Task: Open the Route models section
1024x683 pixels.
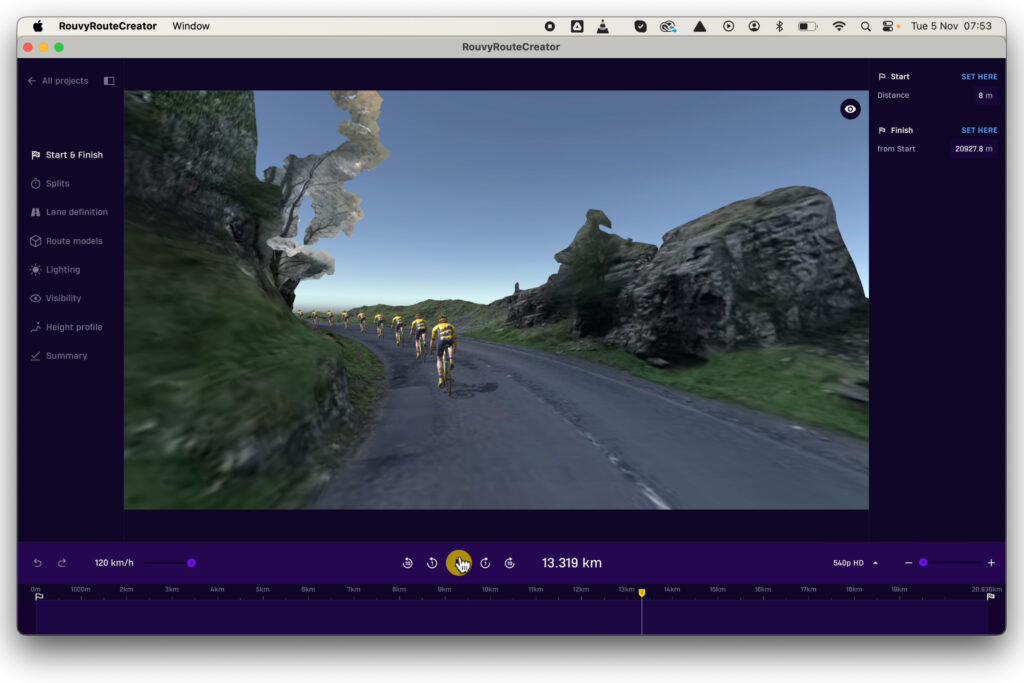Action: coord(67,241)
